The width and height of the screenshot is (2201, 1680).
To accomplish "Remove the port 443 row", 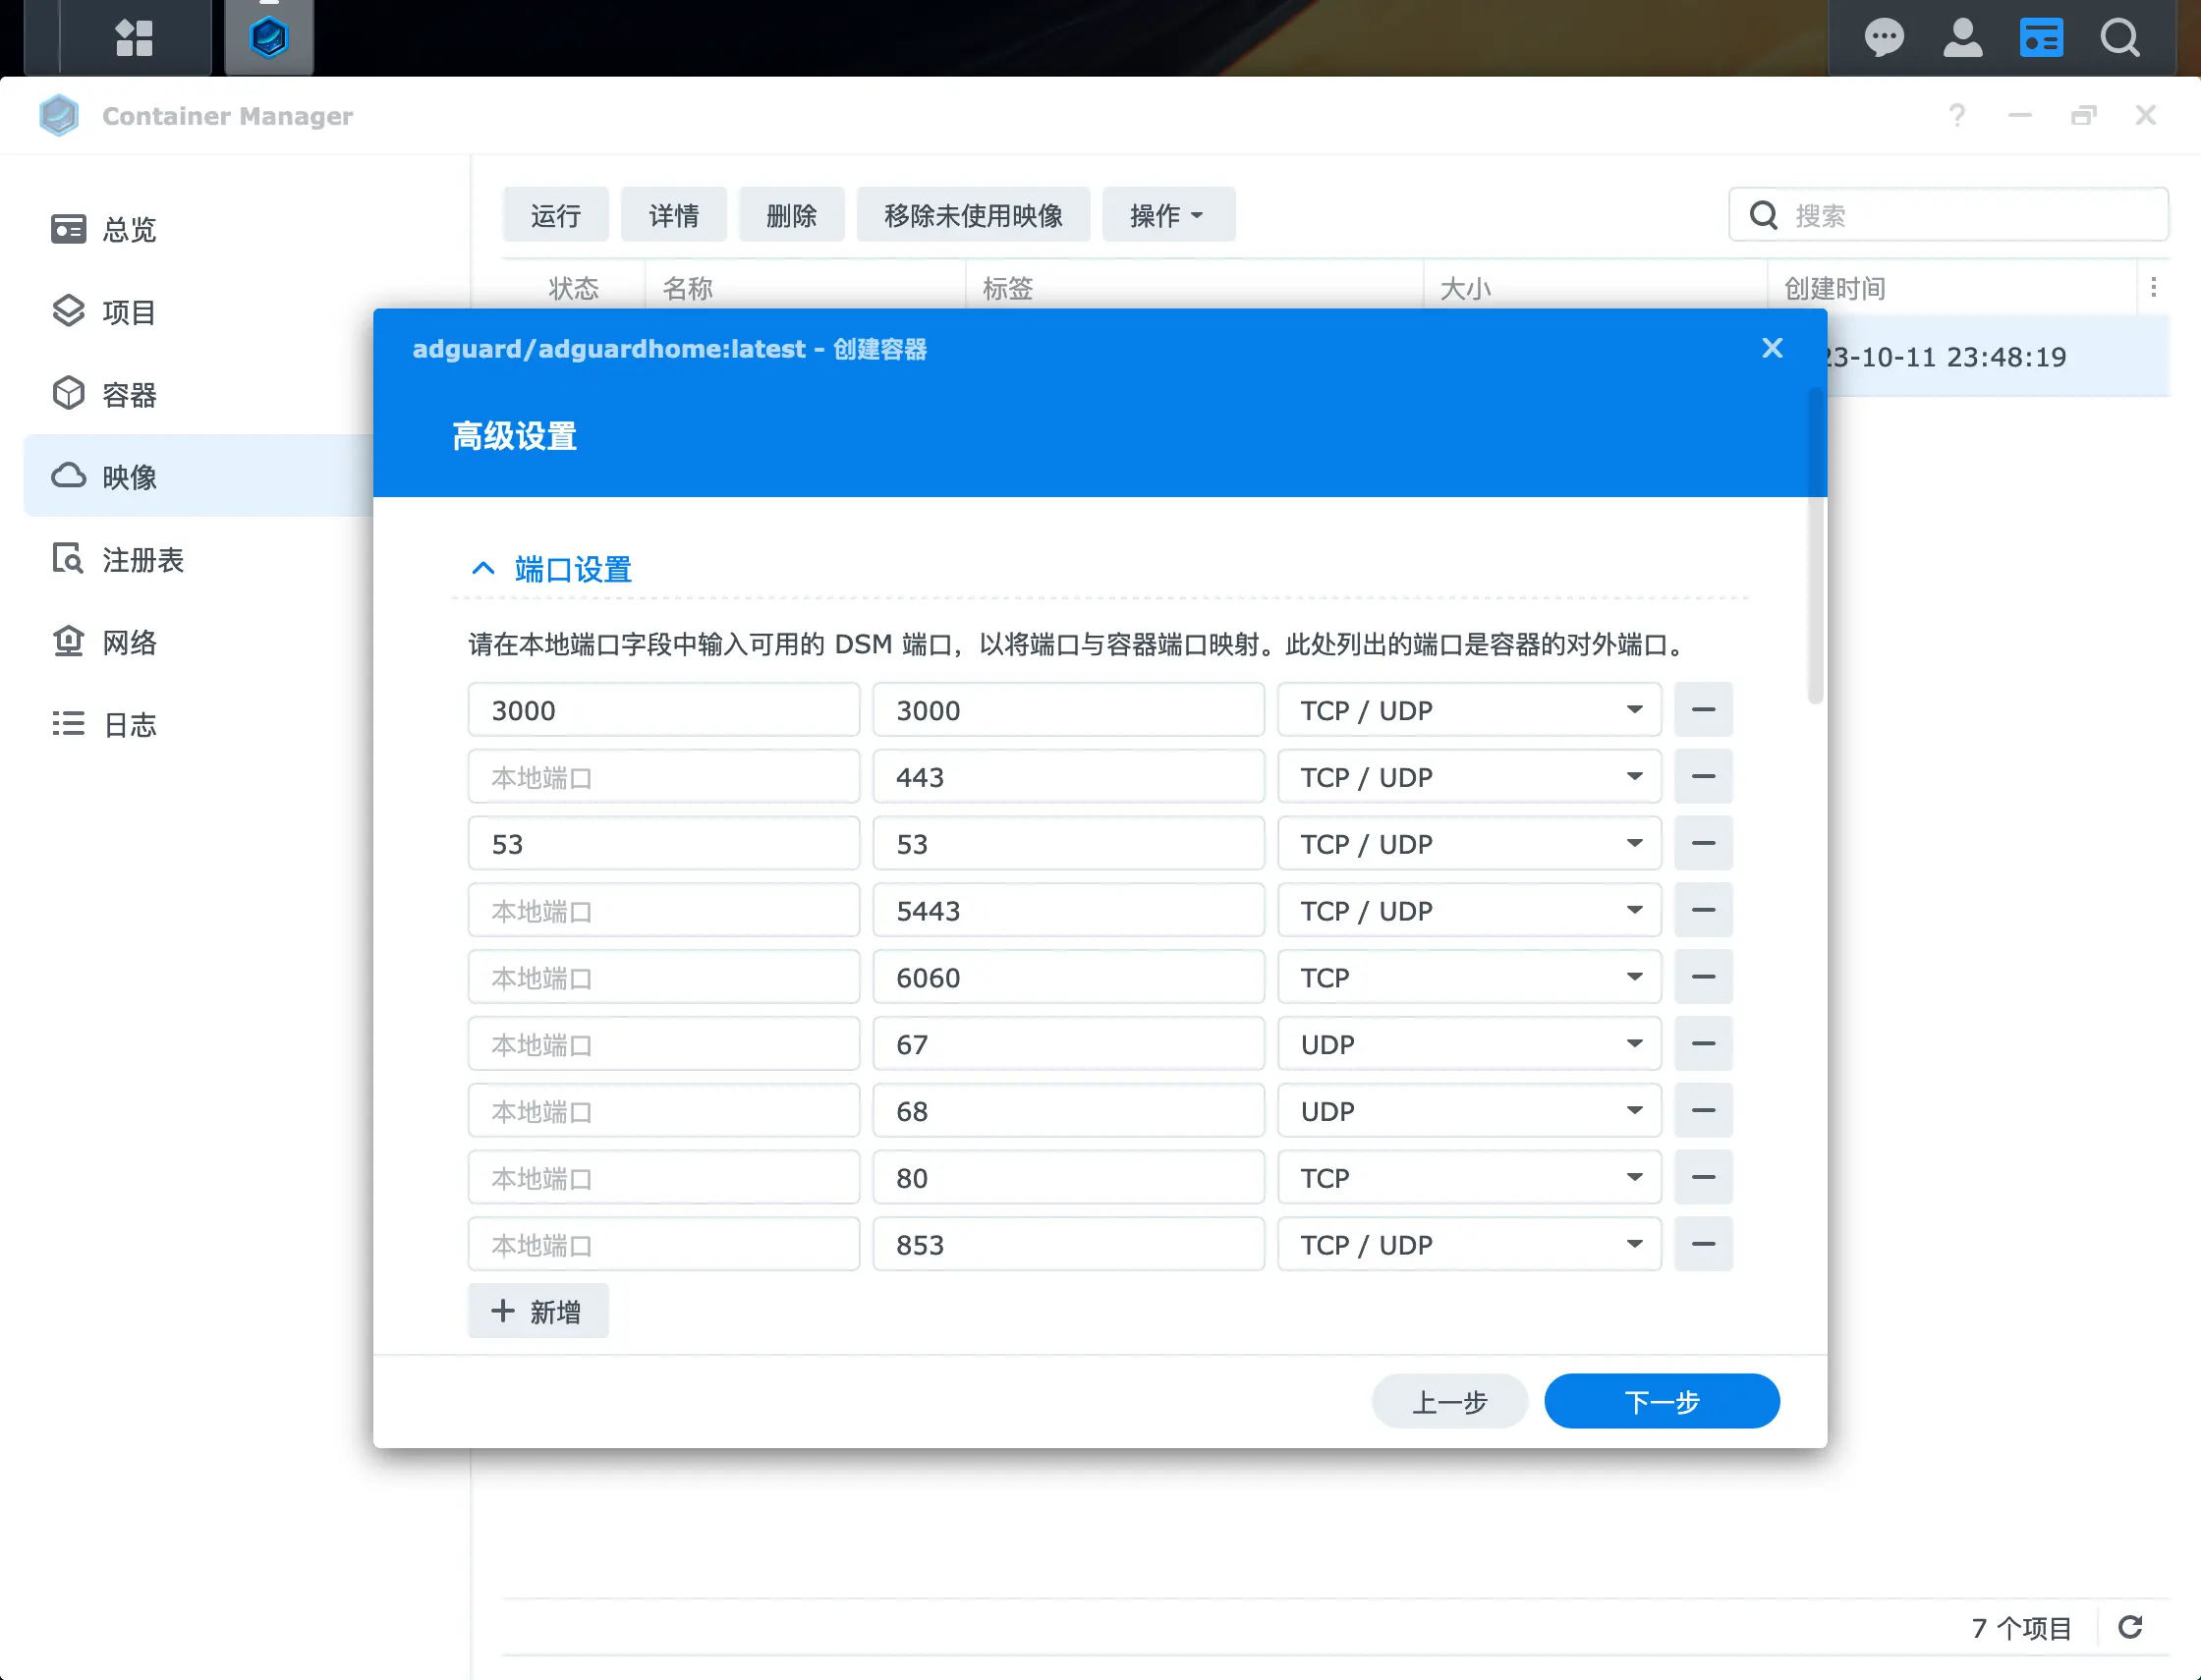I will coord(1703,777).
